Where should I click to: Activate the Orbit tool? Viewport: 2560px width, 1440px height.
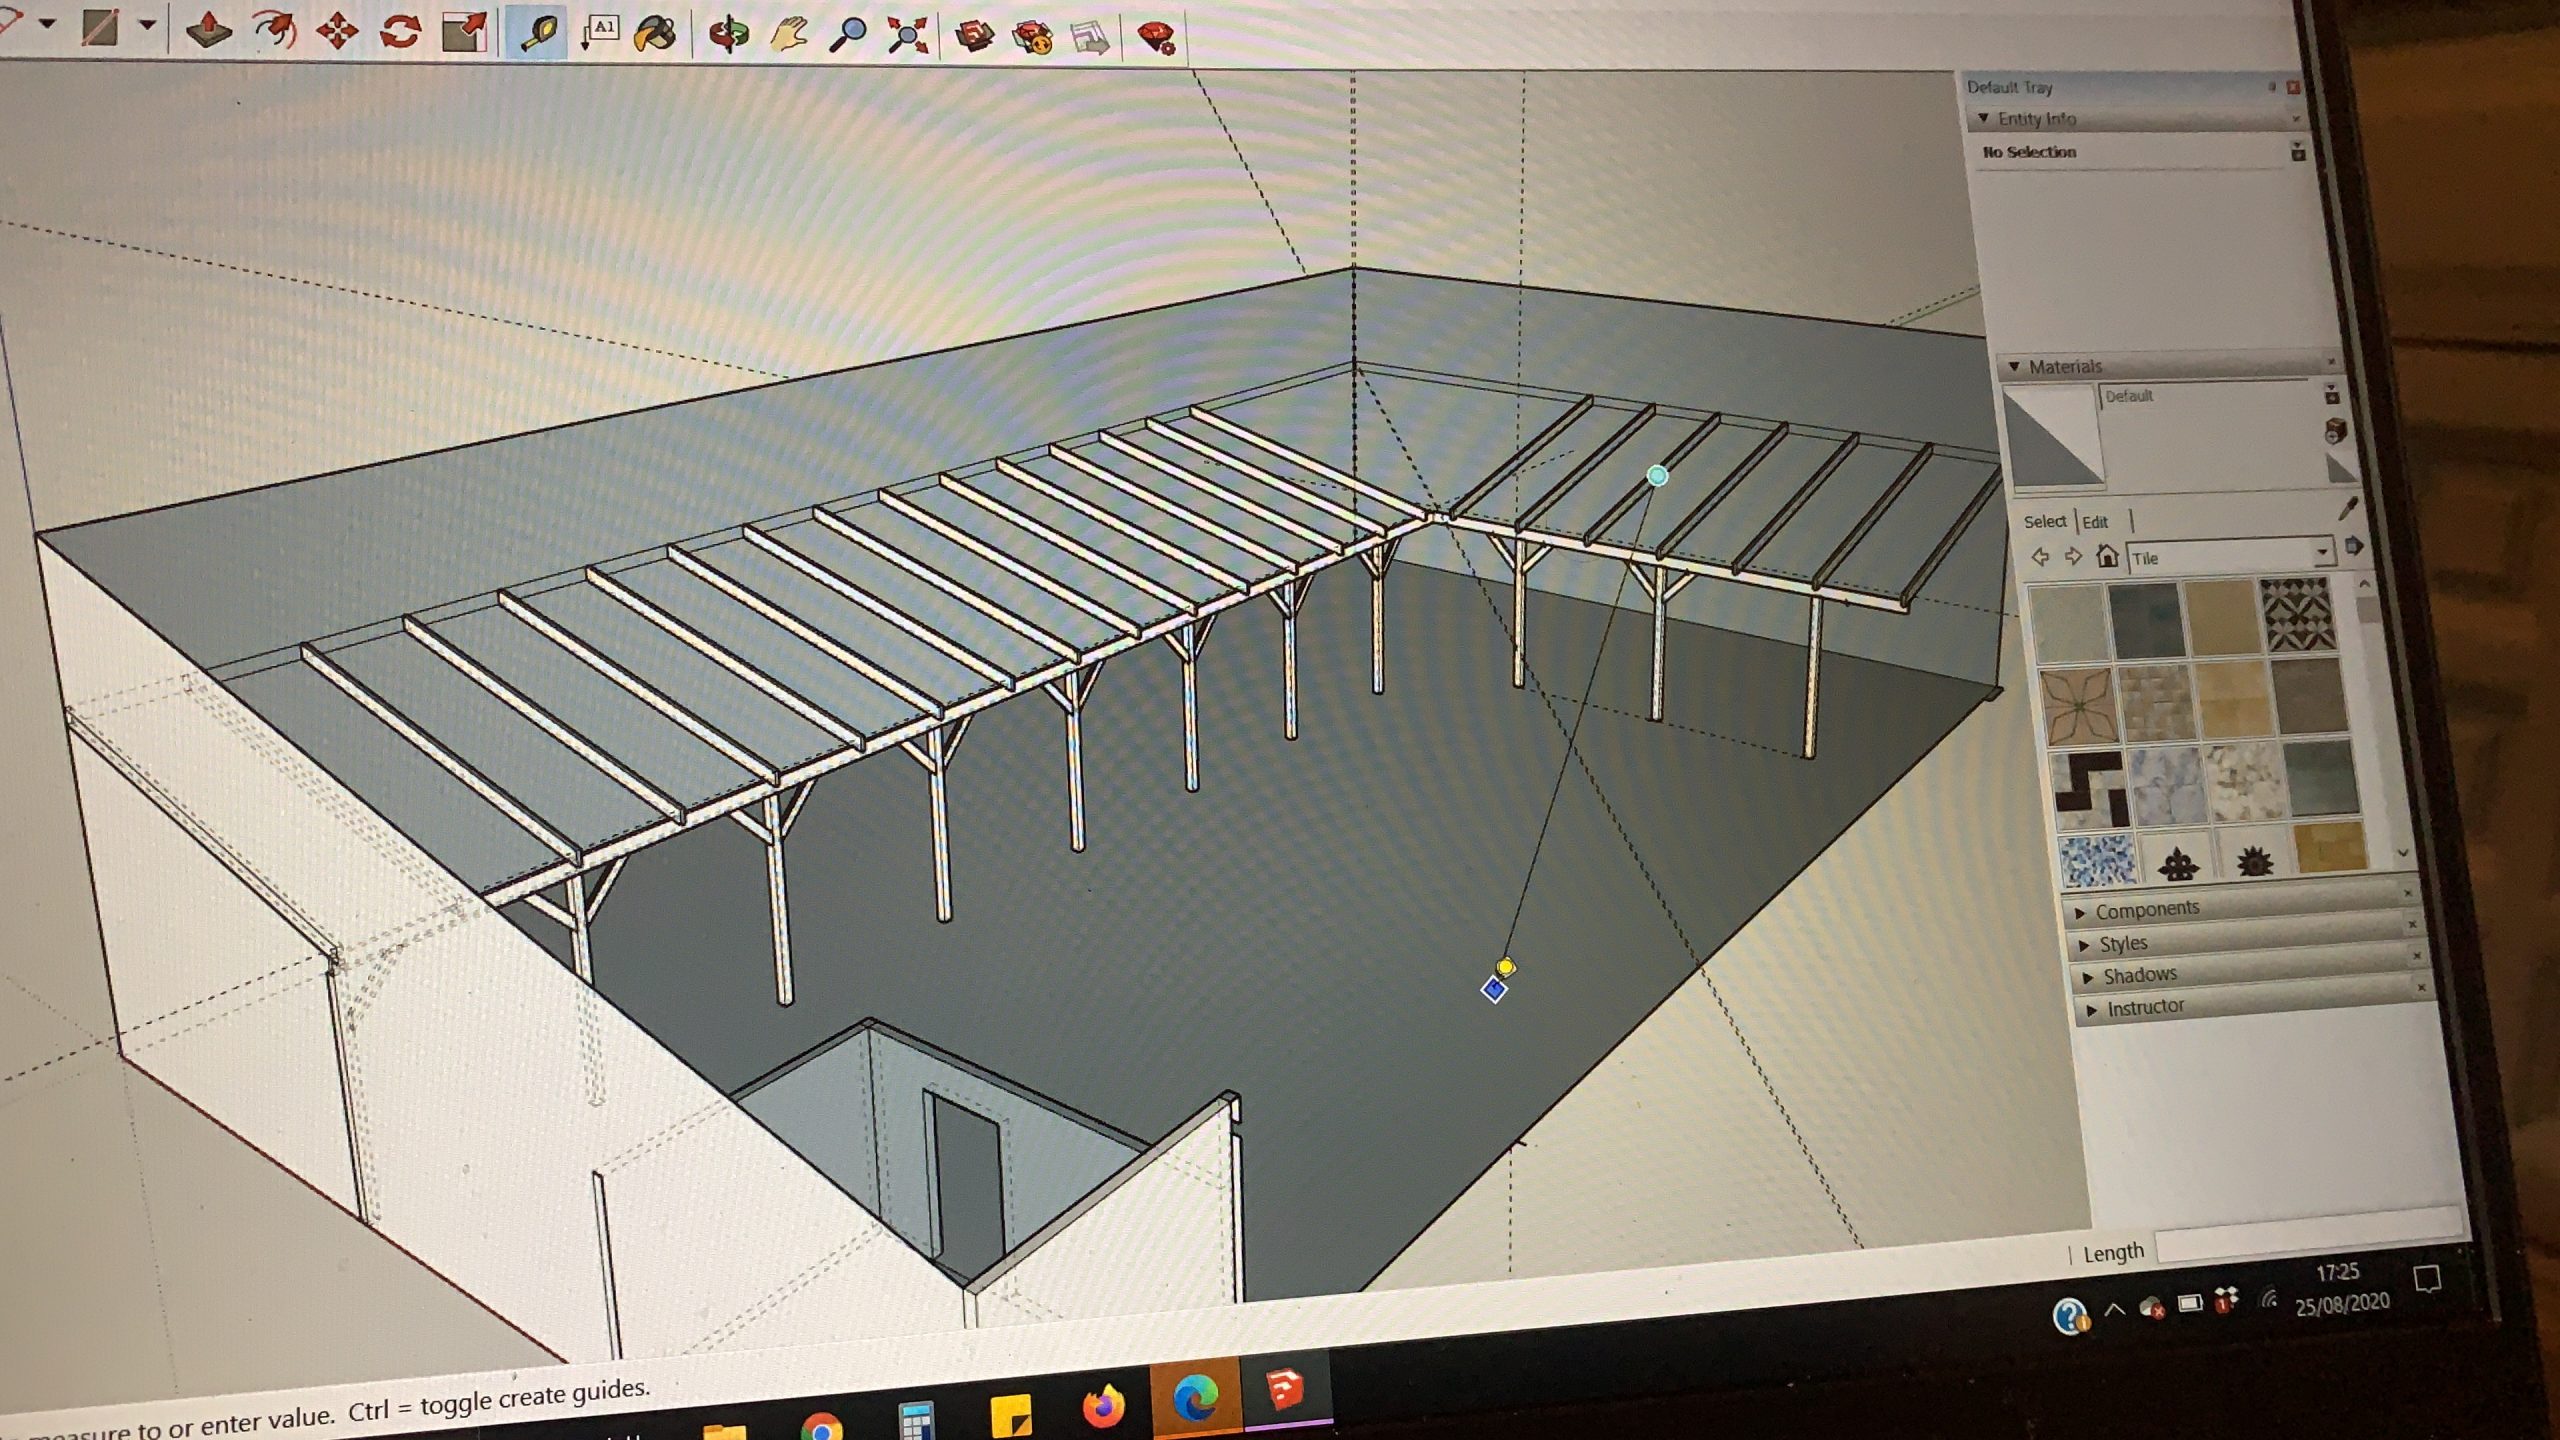coord(729,34)
